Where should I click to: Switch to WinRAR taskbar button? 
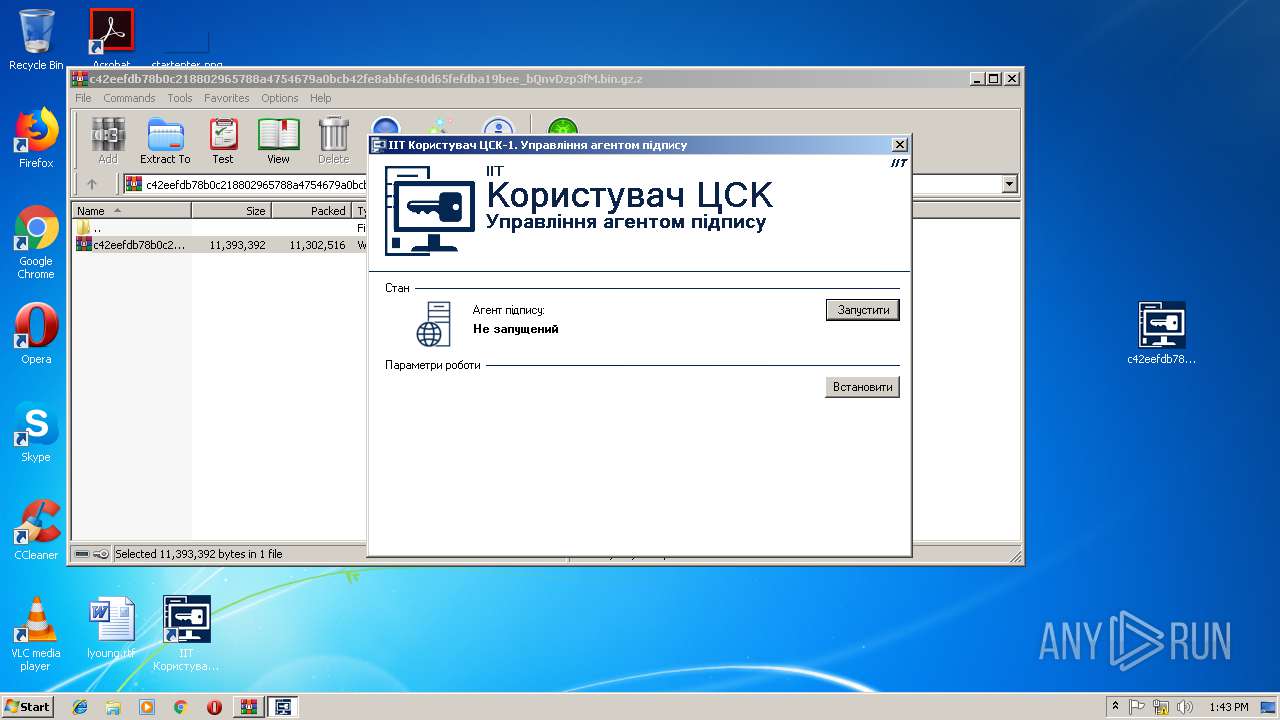249,707
